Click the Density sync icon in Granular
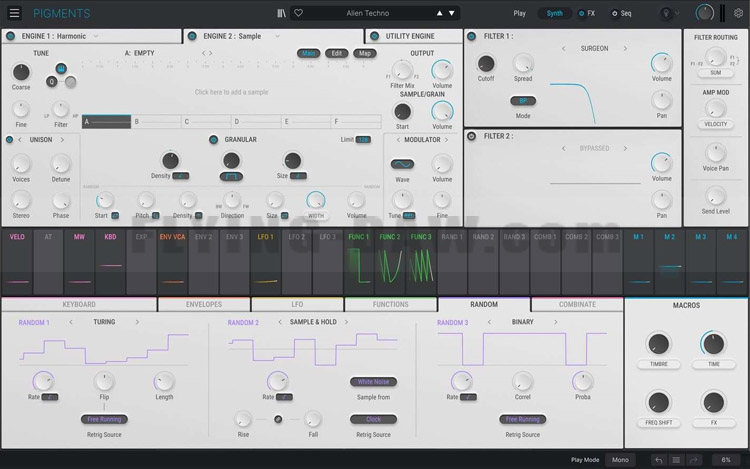The image size is (750, 469). 181,176
